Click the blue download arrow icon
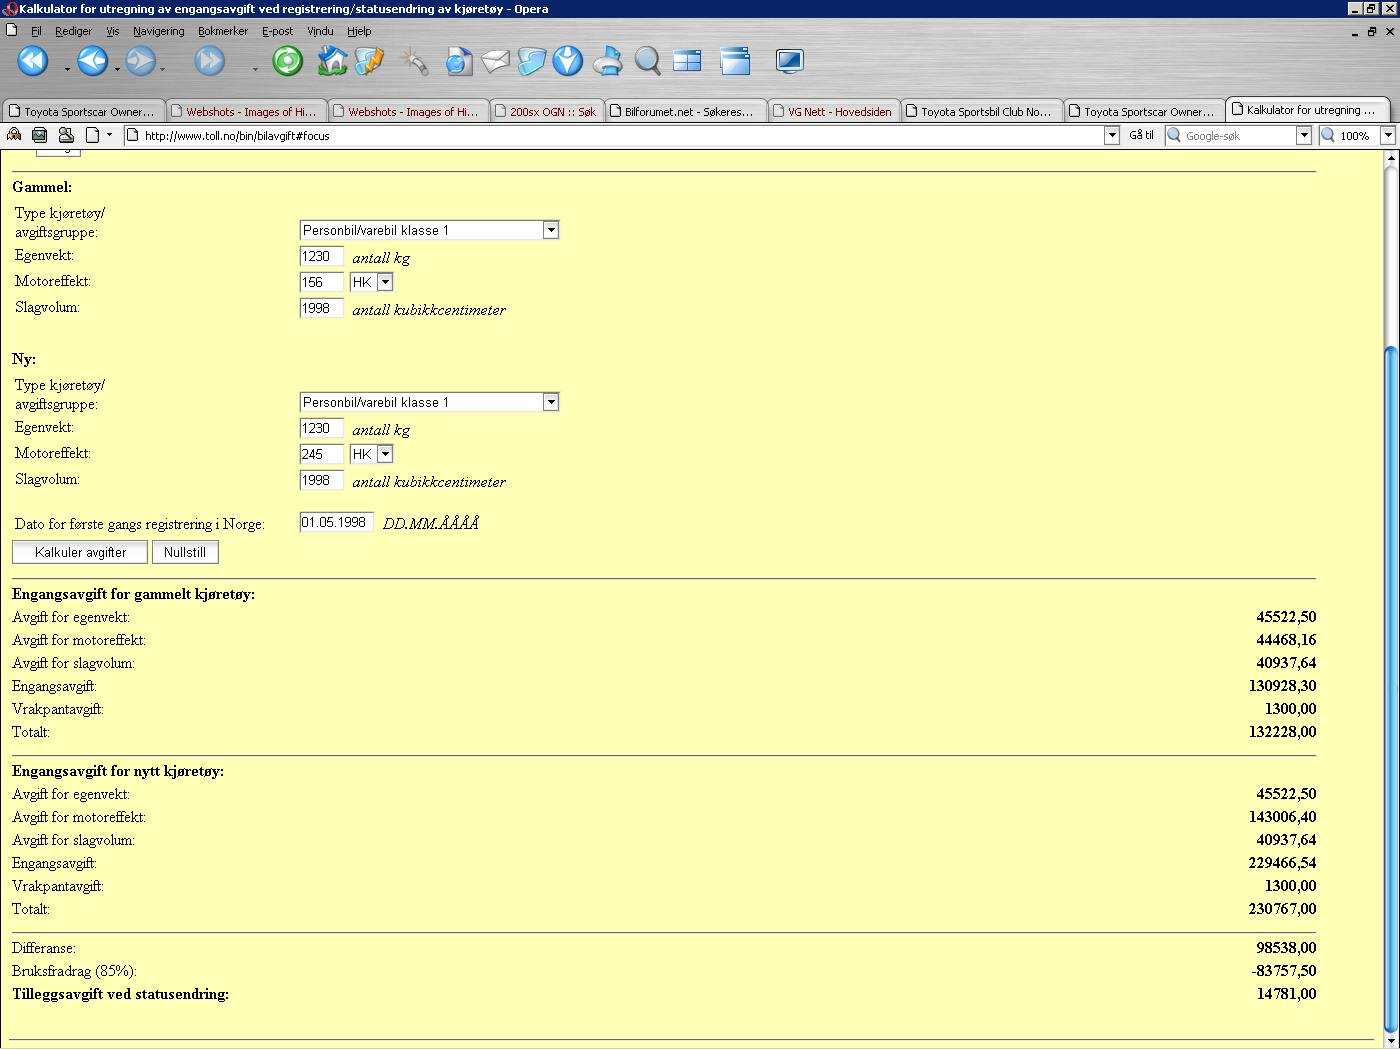 568,62
